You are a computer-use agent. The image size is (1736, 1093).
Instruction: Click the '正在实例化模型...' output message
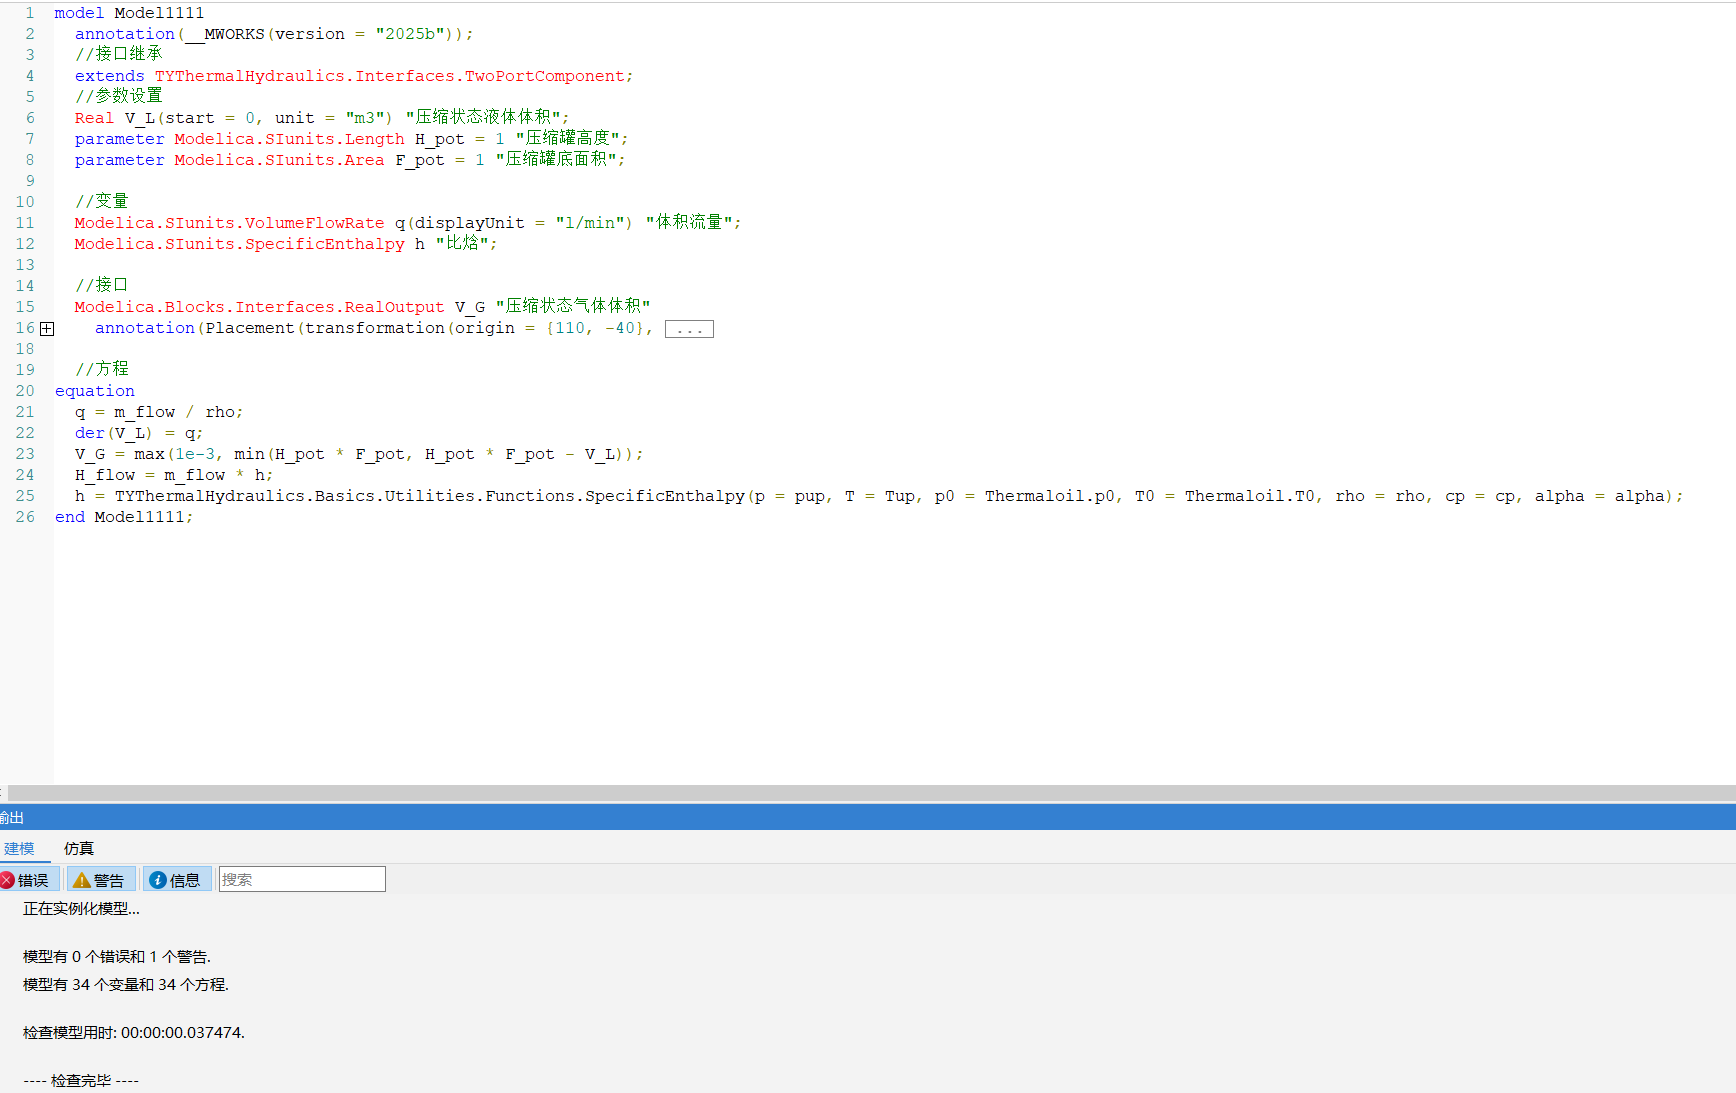point(81,909)
